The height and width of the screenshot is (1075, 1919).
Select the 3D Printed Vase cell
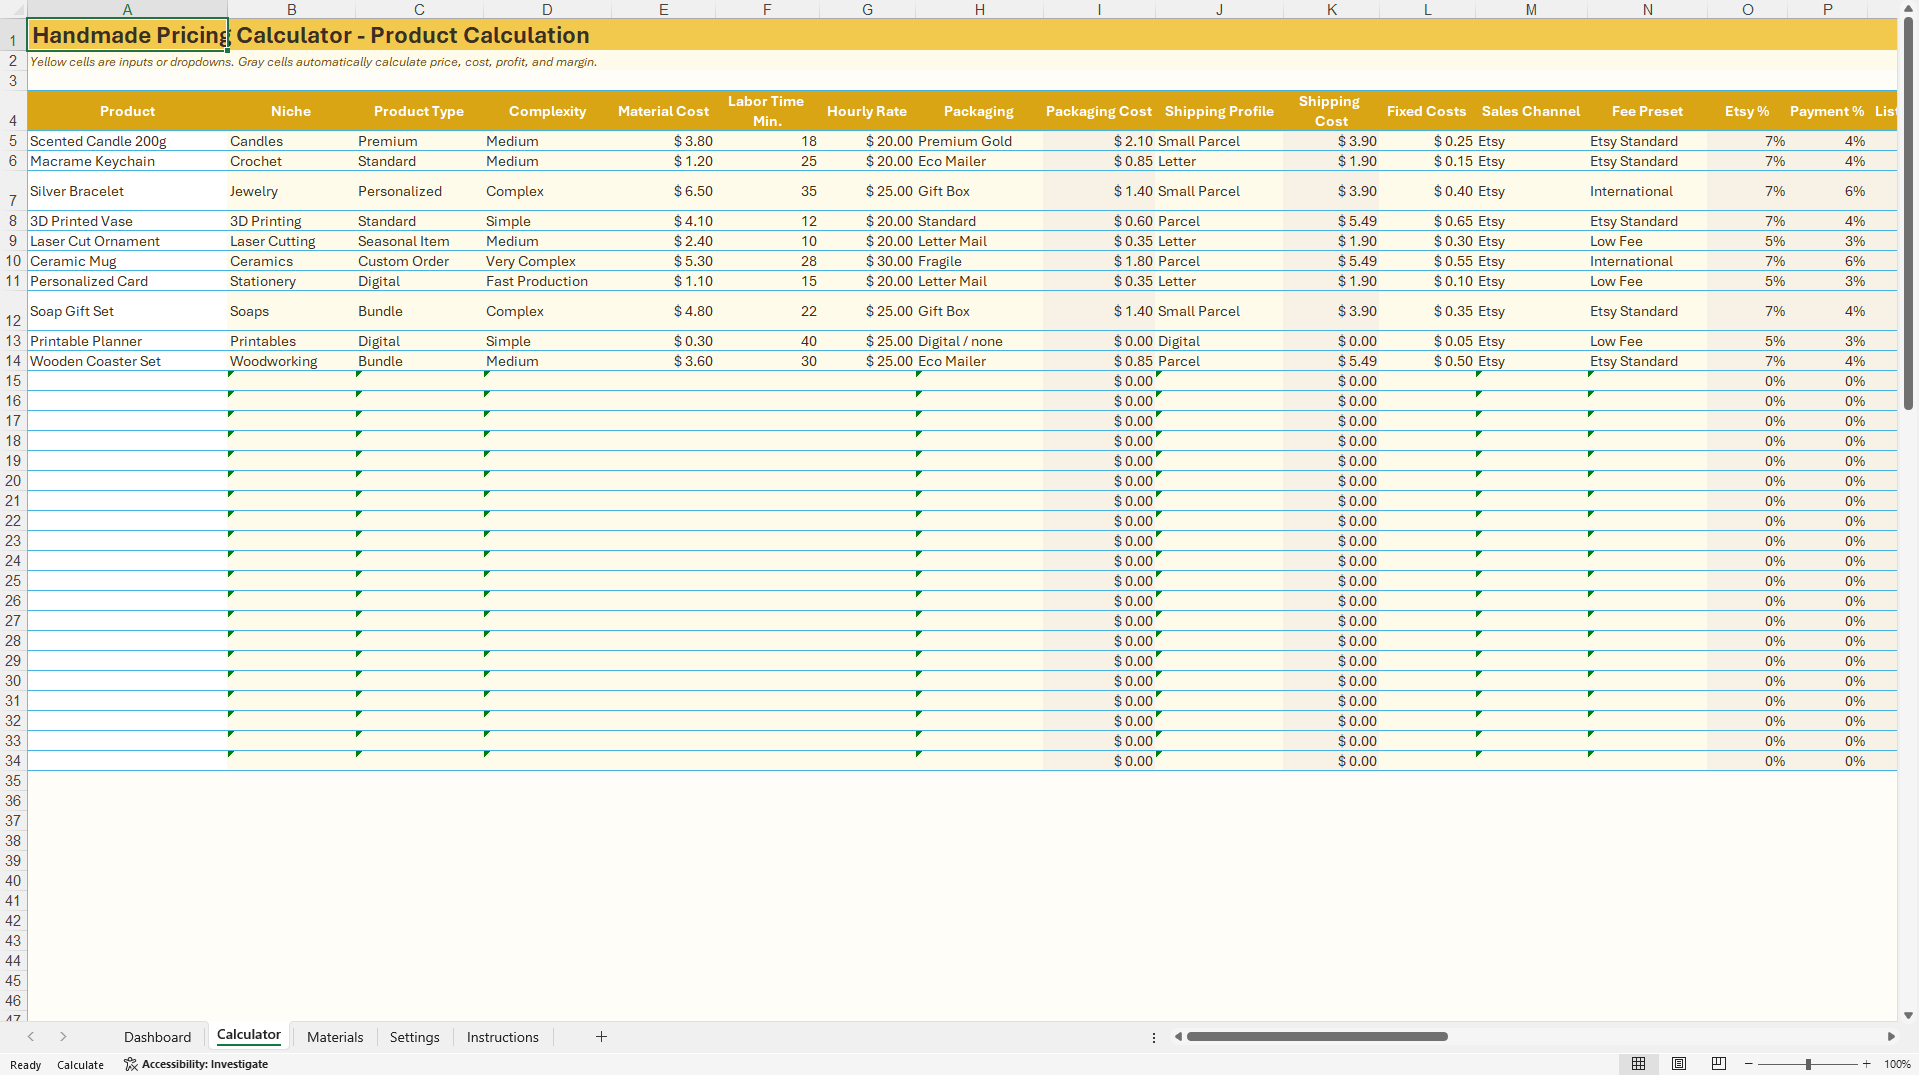[x=127, y=221]
